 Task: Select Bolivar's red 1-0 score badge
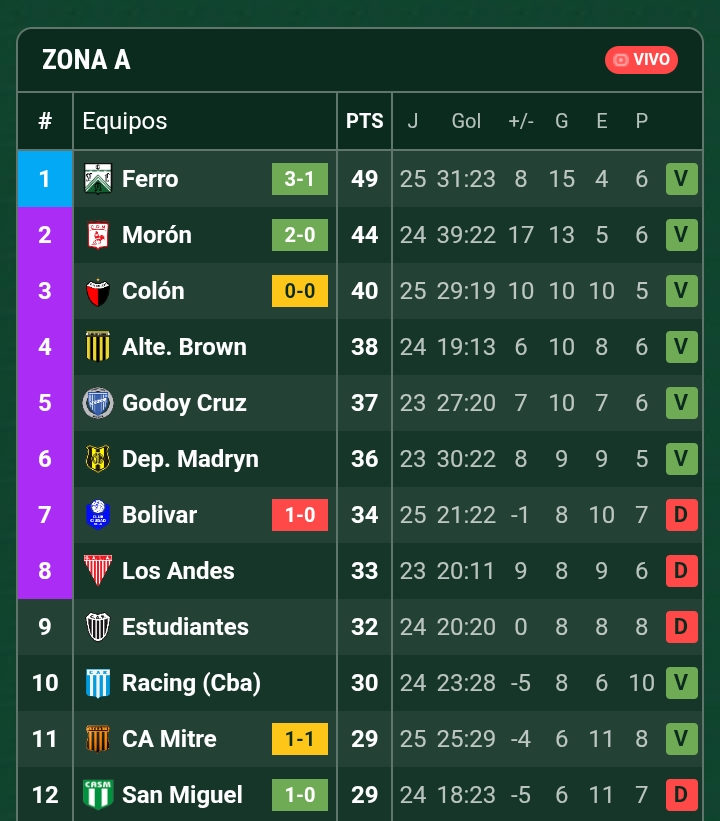300,515
